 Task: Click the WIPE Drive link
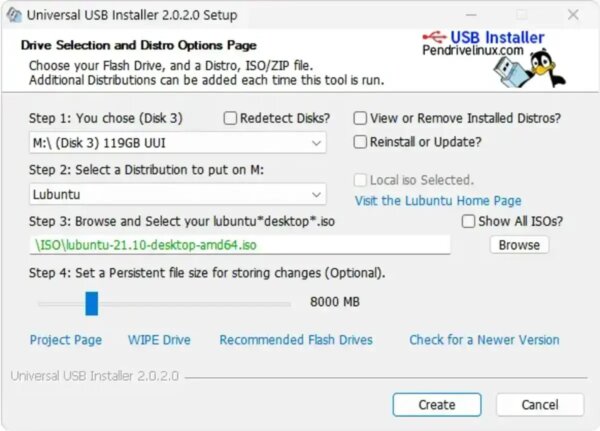pyautogui.click(x=159, y=340)
